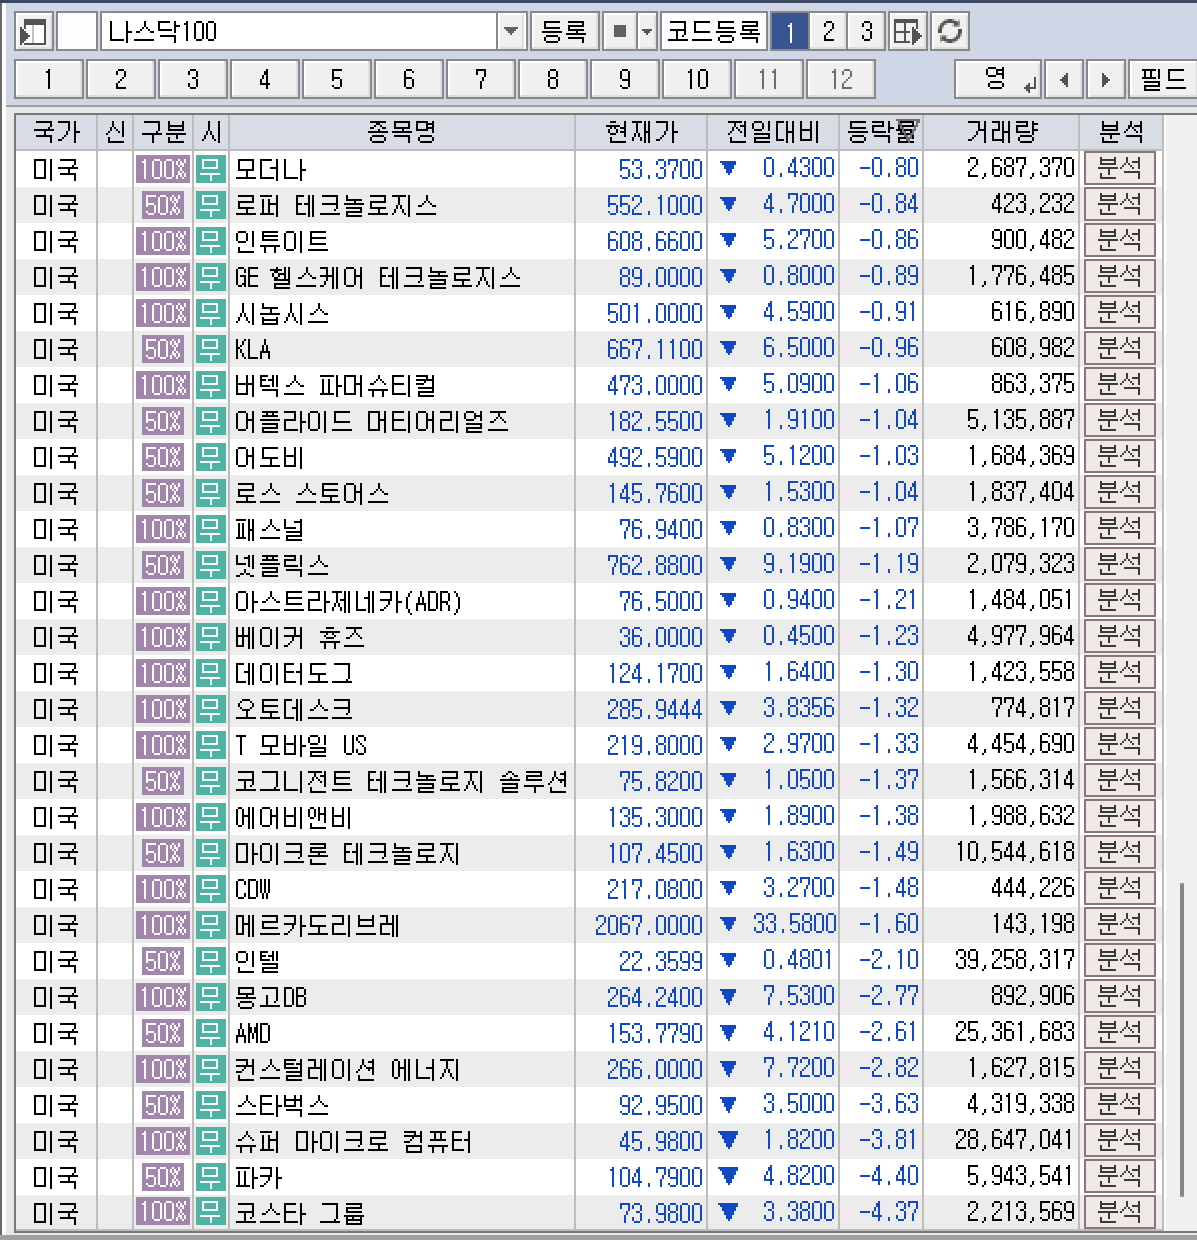Image resolution: width=1197 pixels, height=1240 pixels.
Task: Click the table layout export icon
Action: (x=908, y=32)
